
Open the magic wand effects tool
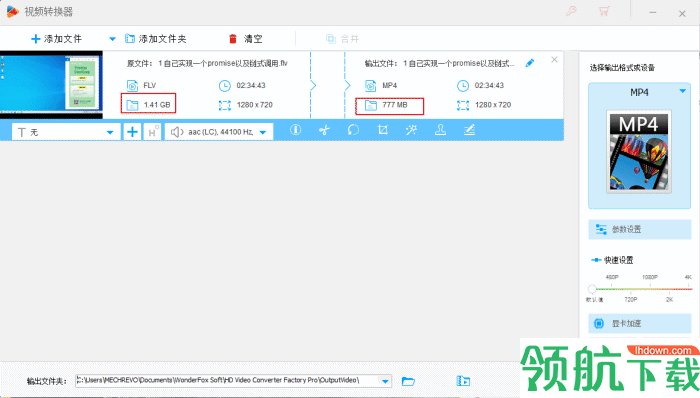[411, 130]
